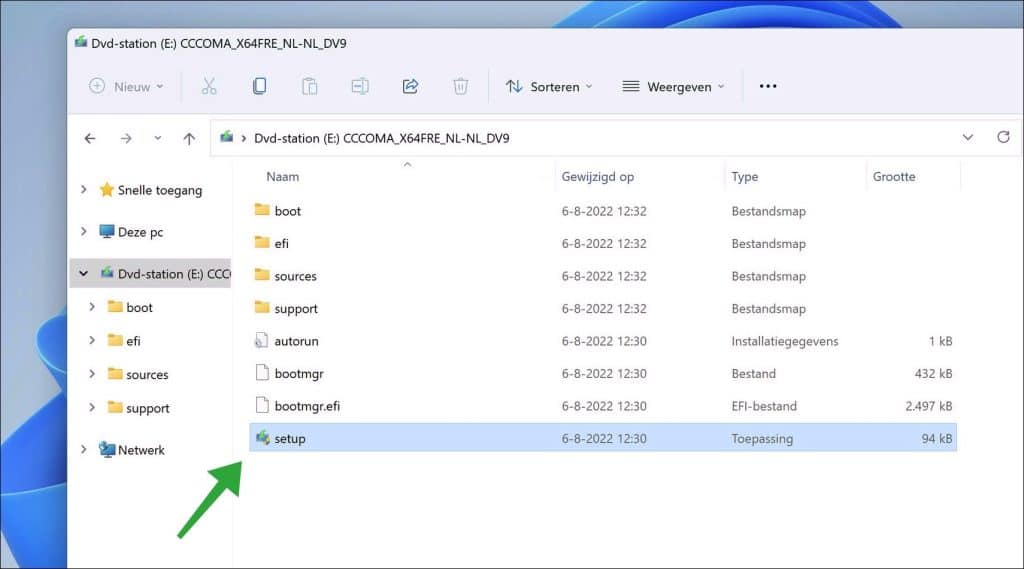
Task: Open the Sorteren dropdown
Action: tap(549, 86)
